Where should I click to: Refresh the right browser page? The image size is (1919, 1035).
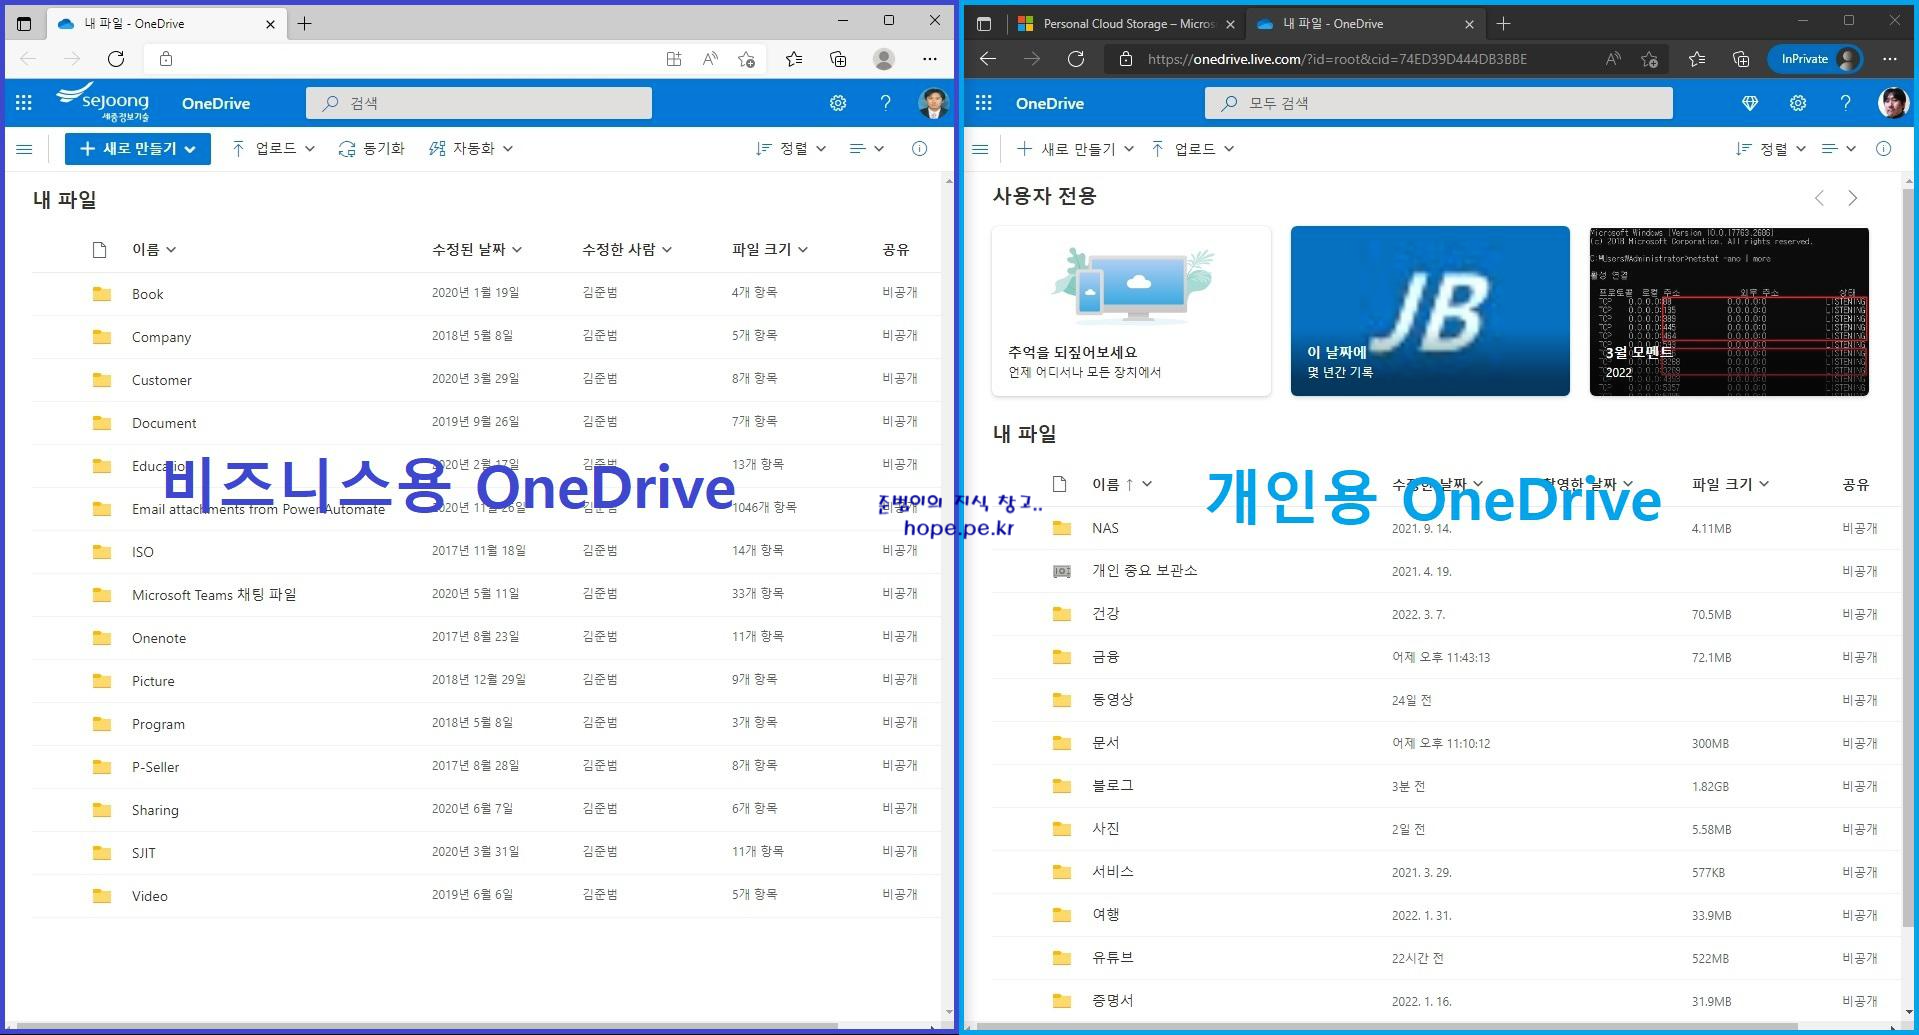coord(1076,59)
